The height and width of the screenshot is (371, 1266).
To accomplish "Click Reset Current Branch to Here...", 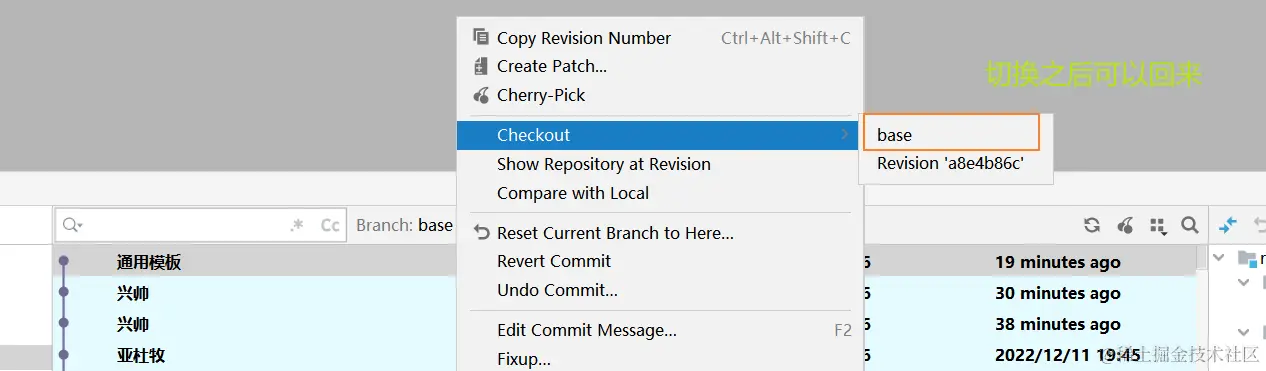I will pos(615,233).
